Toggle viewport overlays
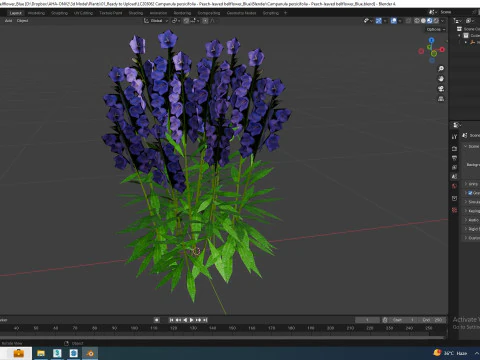 394,21
